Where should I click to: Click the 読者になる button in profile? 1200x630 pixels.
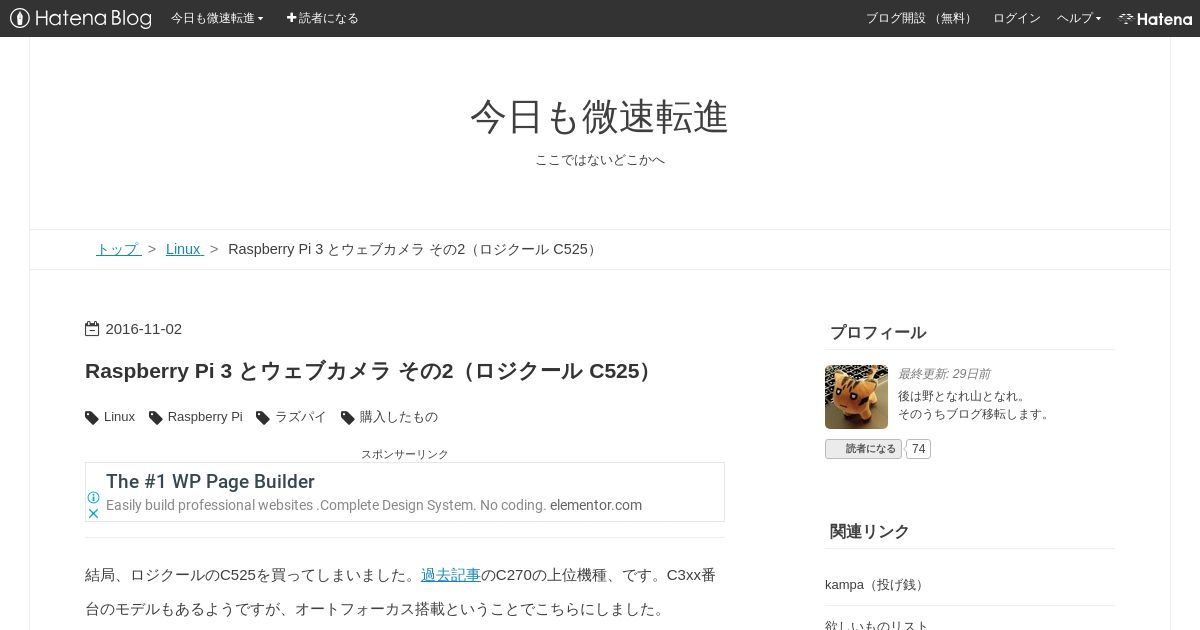(x=863, y=449)
